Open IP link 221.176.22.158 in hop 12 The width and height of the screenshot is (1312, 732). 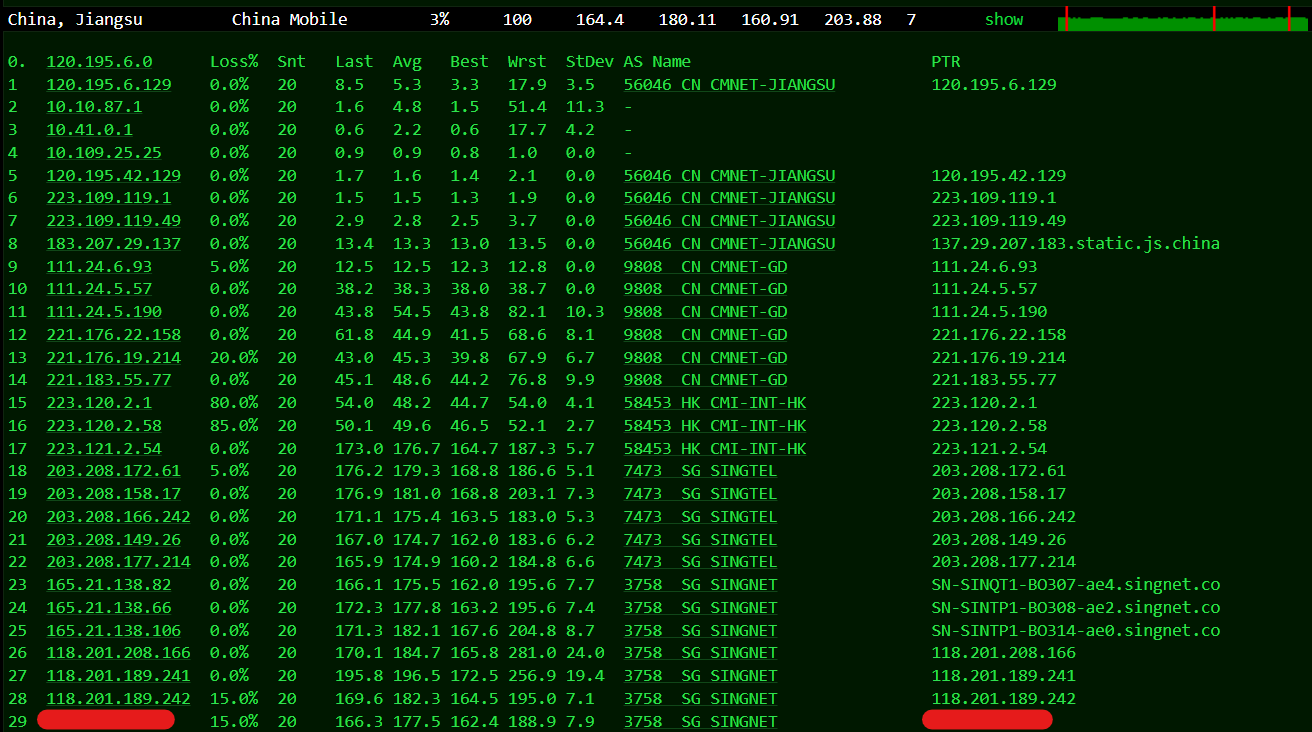(114, 335)
